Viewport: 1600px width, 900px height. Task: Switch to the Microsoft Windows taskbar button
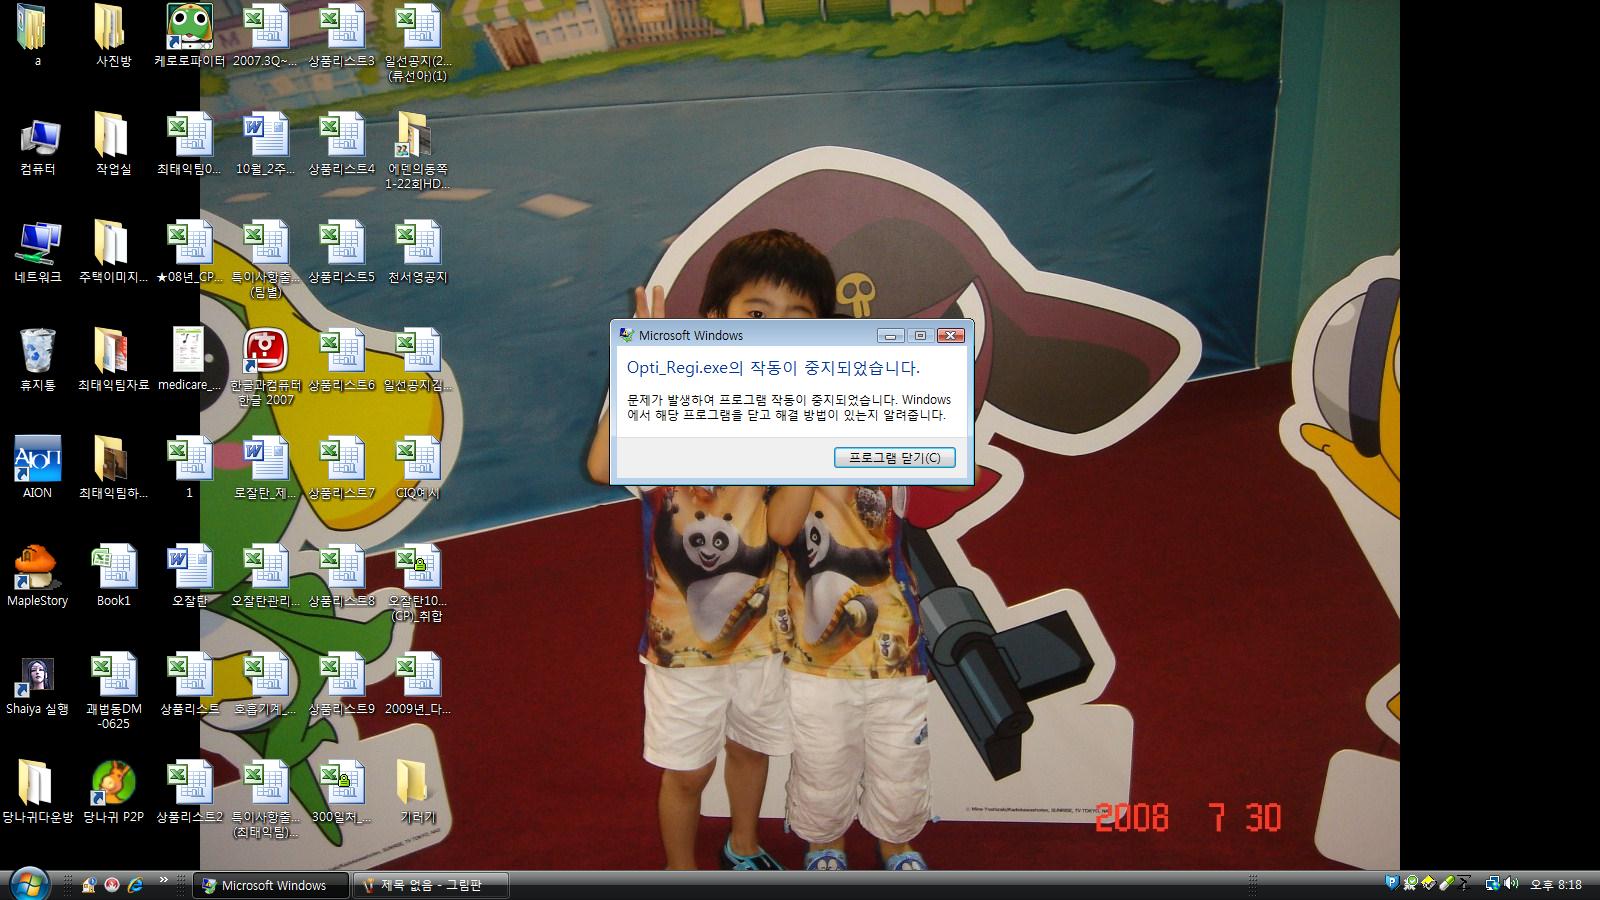click(271, 885)
